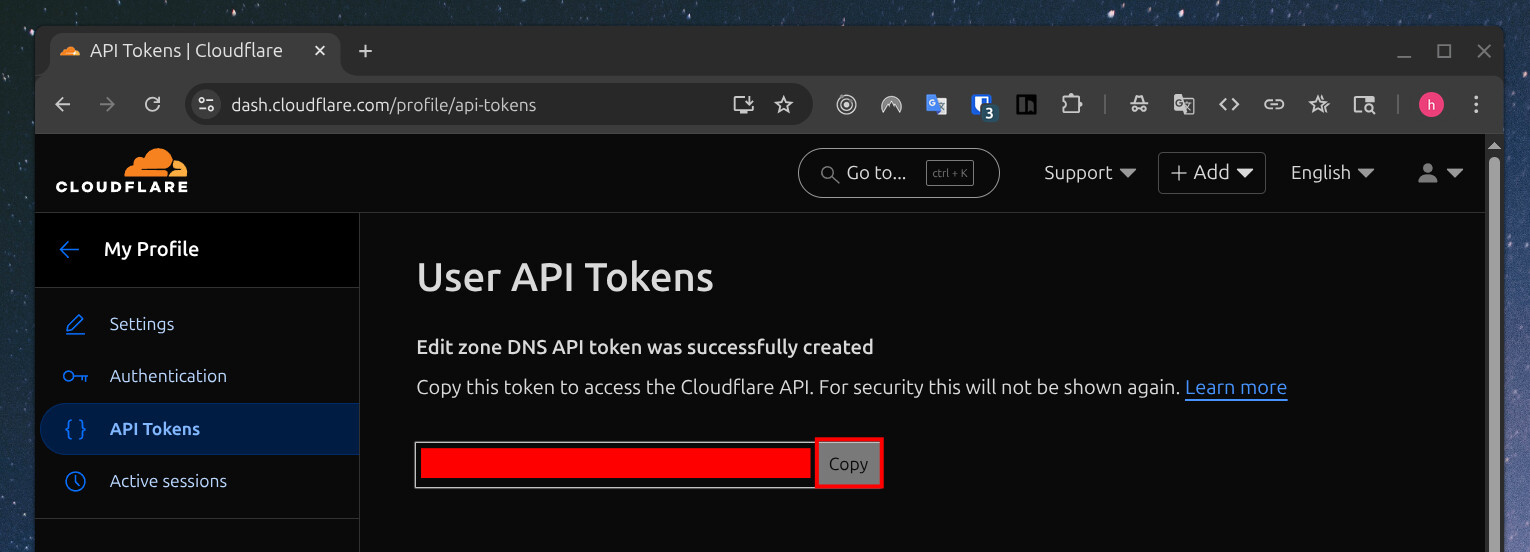Click the chain link toolbar icon
This screenshot has height=552, width=1530.
1274,104
